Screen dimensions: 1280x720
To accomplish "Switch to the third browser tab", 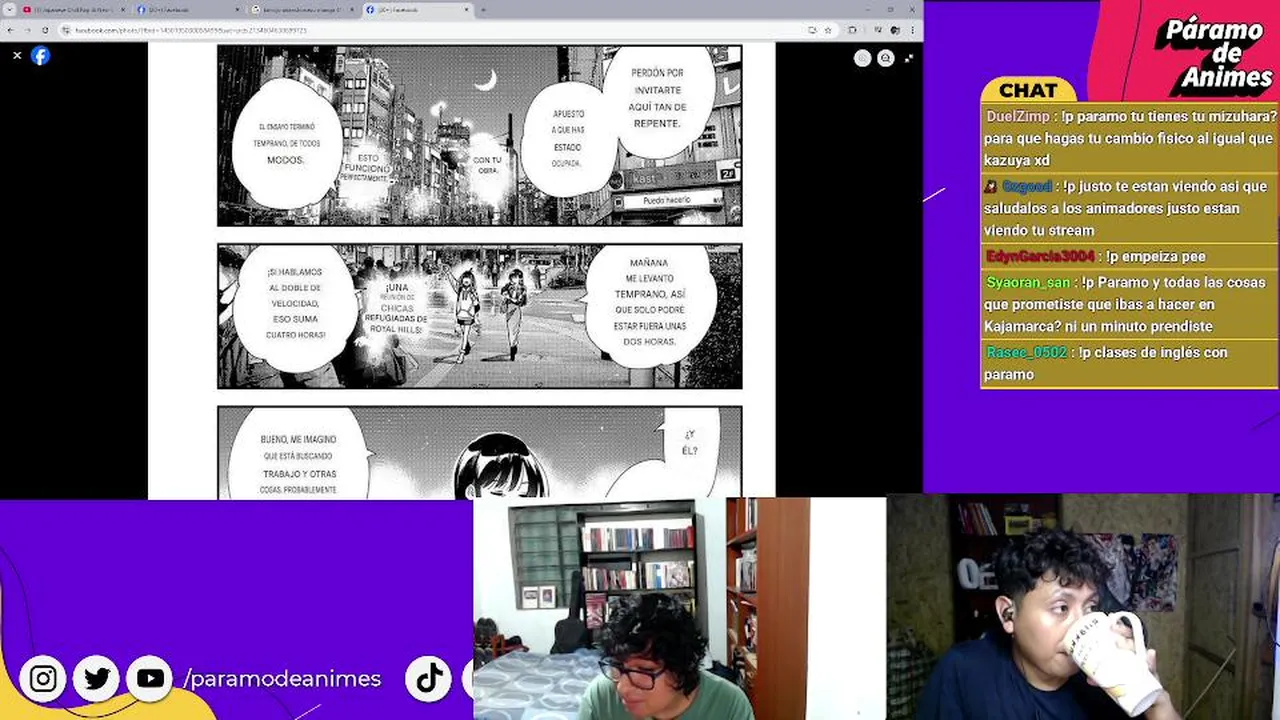I will coord(303,10).
